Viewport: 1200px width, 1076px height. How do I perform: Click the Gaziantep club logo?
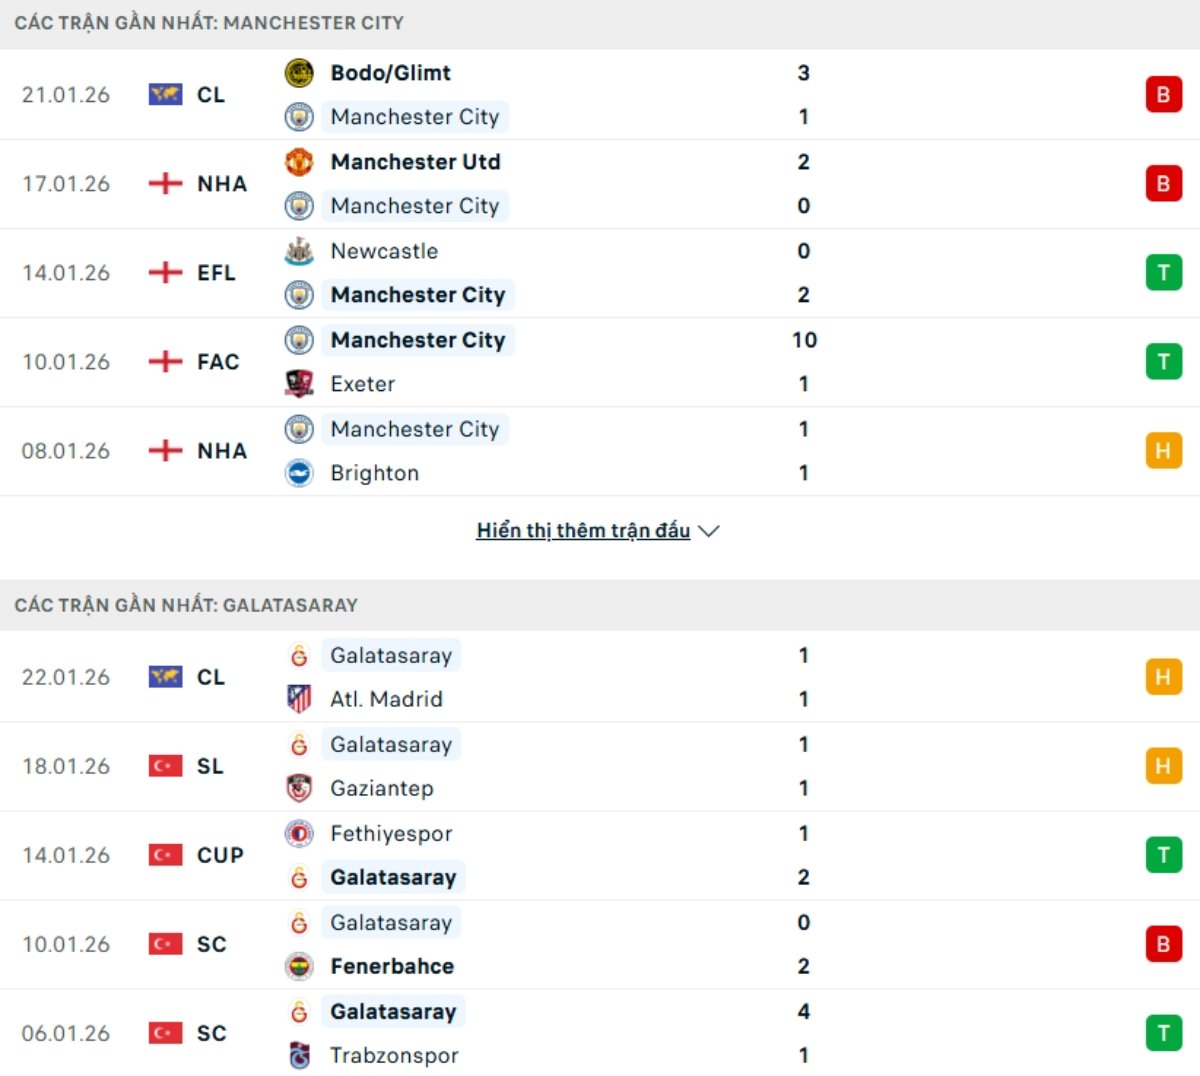click(299, 788)
